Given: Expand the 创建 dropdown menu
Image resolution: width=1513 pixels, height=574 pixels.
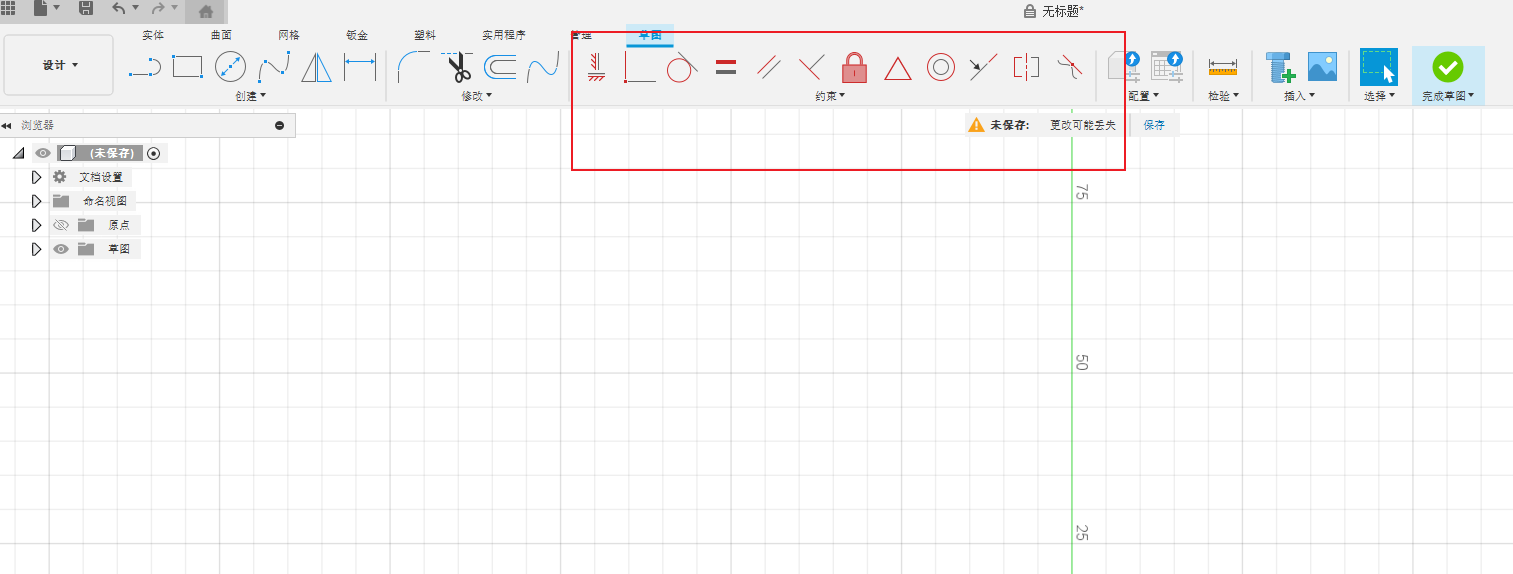Looking at the screenshot, I should pos(250,96).
